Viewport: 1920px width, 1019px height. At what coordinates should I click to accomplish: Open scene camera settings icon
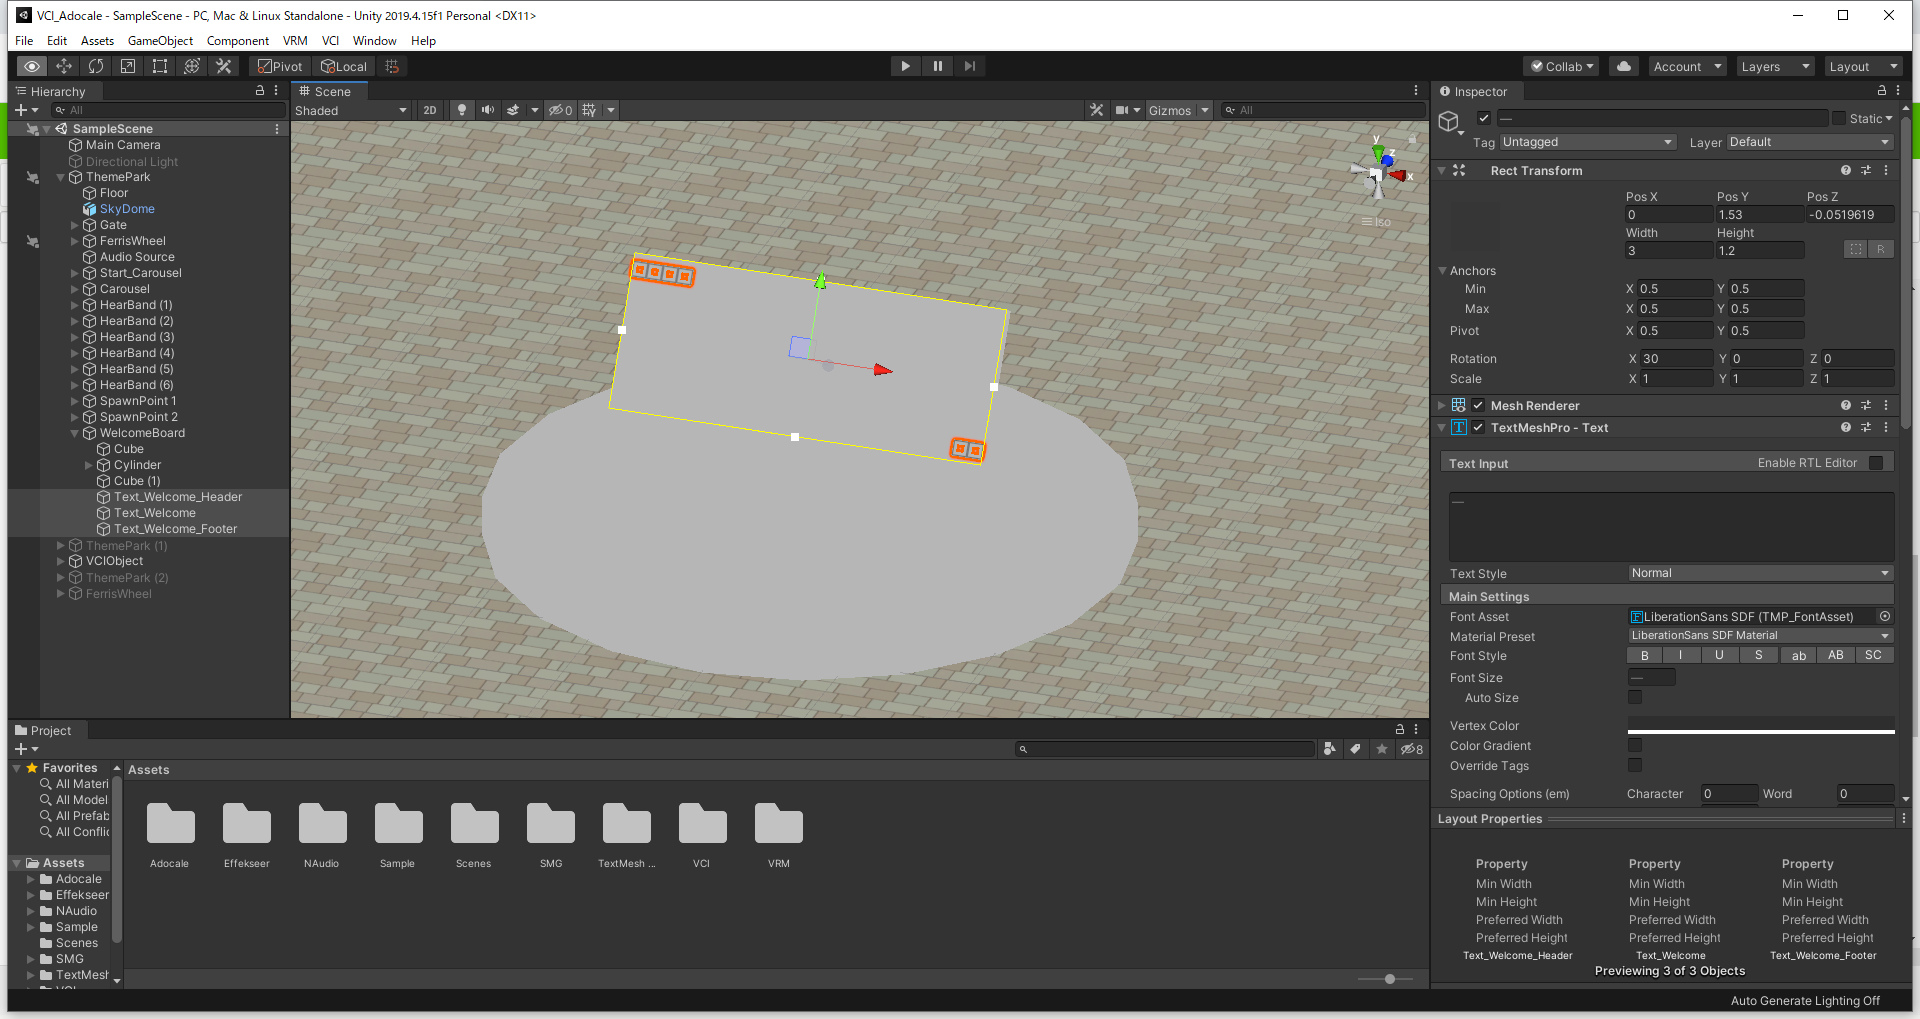[1122, 110]
